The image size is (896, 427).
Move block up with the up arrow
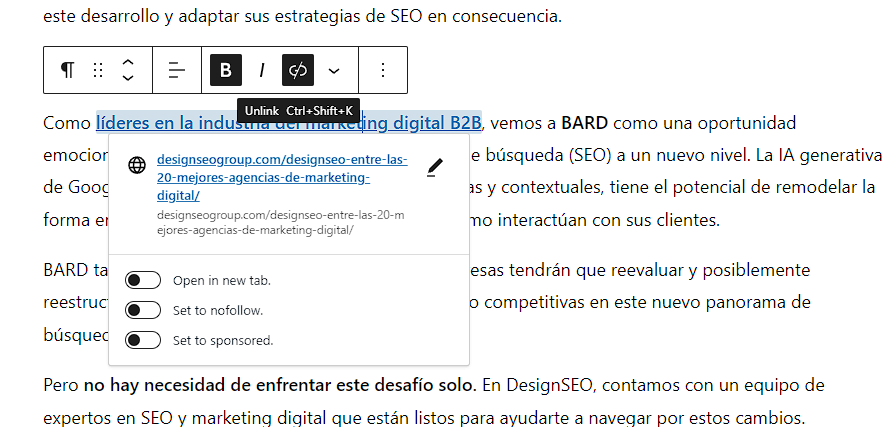click(129, 62)
